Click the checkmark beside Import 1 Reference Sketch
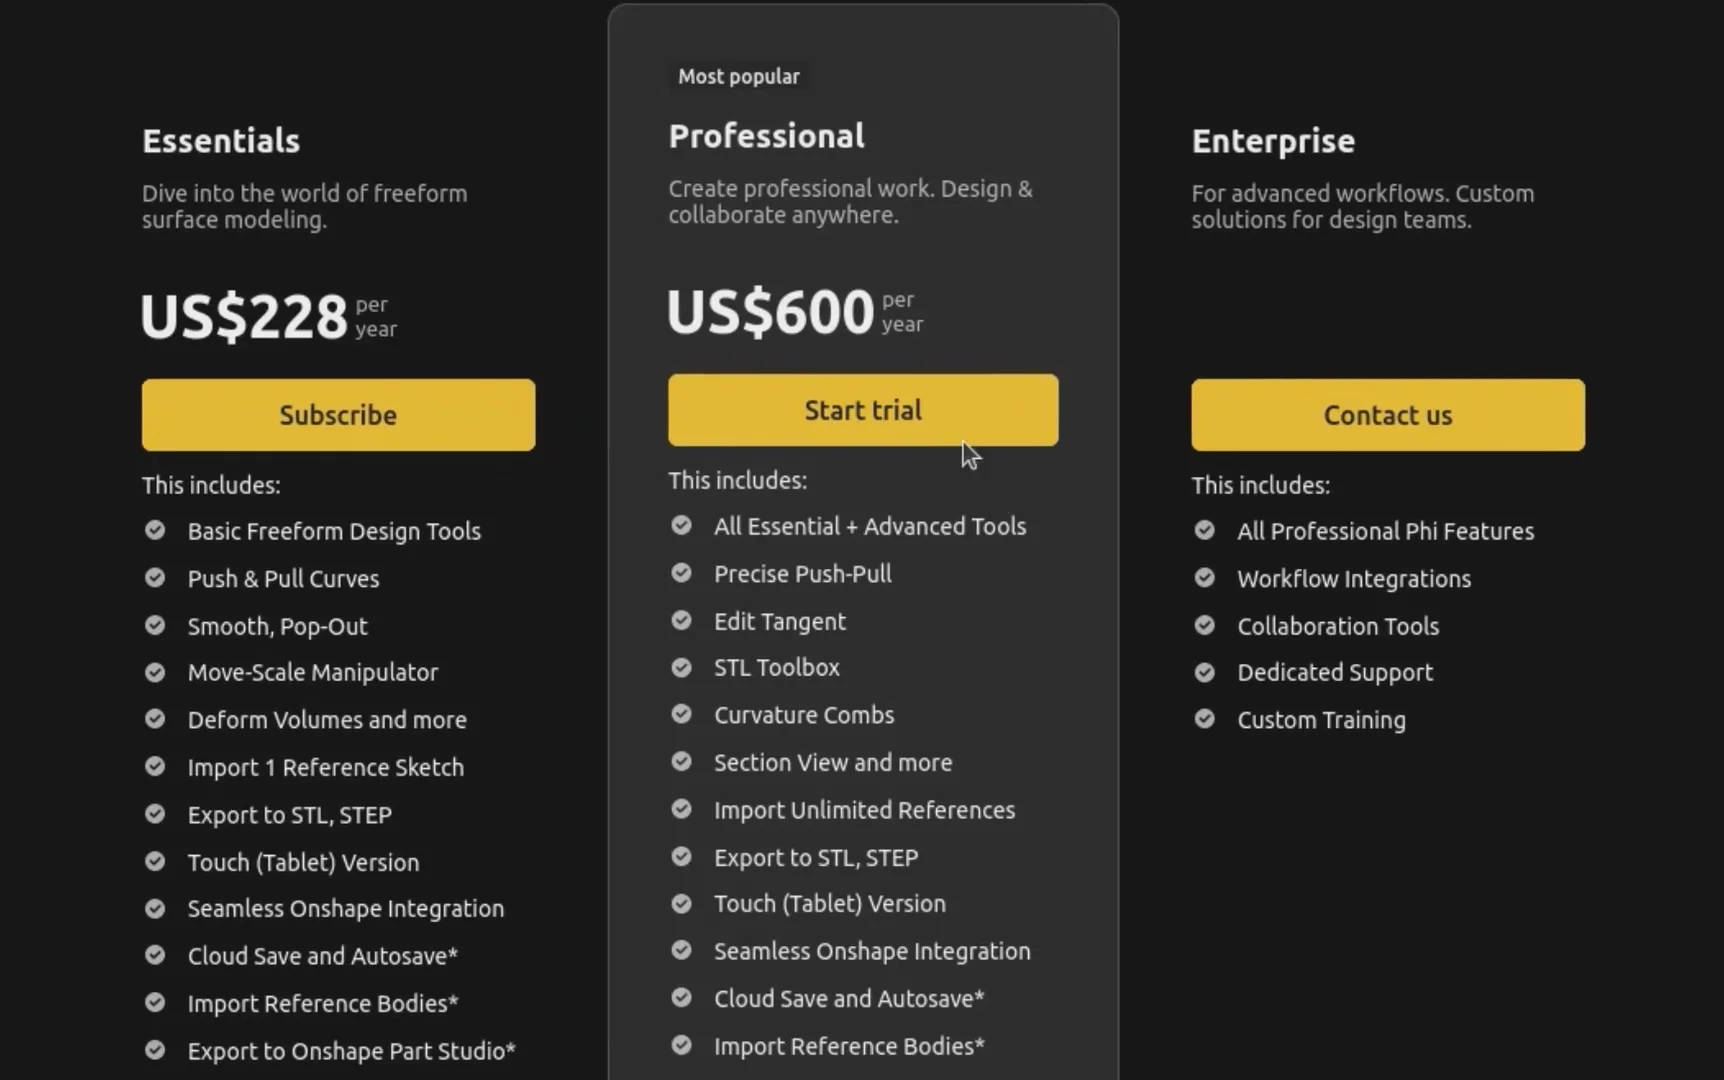Image resolution: width=1724 pixels, height=1080 pixels. coord(155,767)
